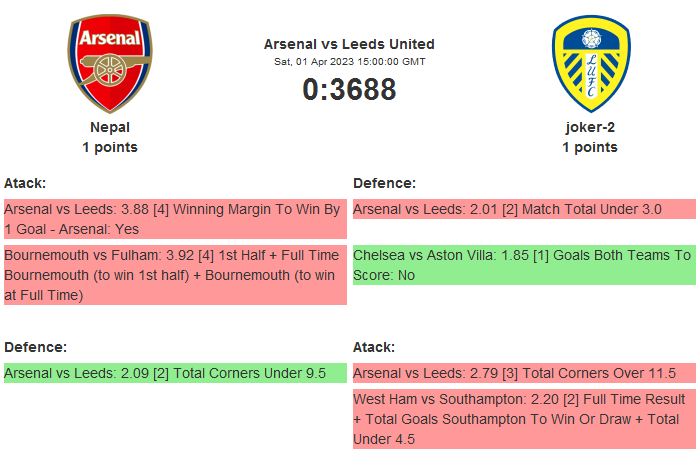The width and height of the screenshot is (700, 460).
Task: Click the left Atack heading
Action: [x=25, y=183]
